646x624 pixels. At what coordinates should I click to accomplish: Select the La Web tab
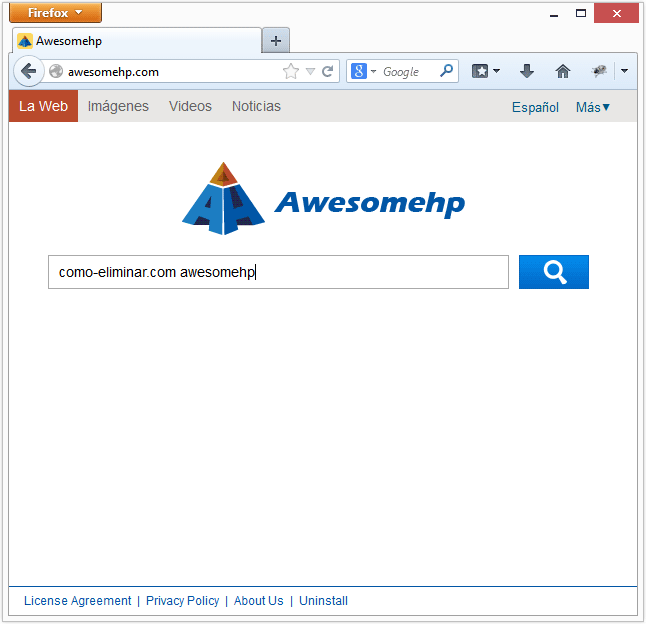[x=43, y=106]
